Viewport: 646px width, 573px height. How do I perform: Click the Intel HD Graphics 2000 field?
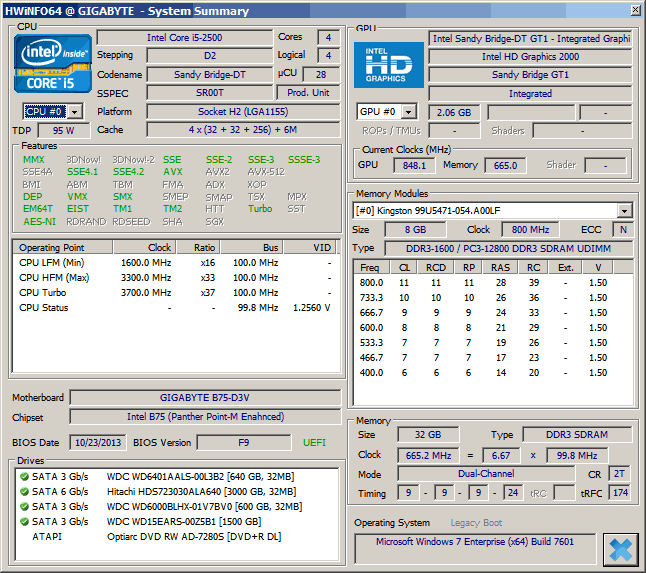(530, 56)
